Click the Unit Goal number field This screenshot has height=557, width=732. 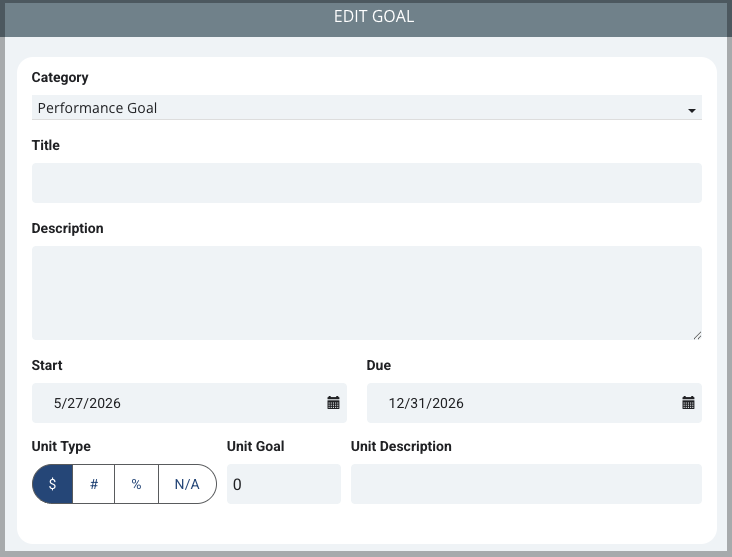(x=284, y=484)
